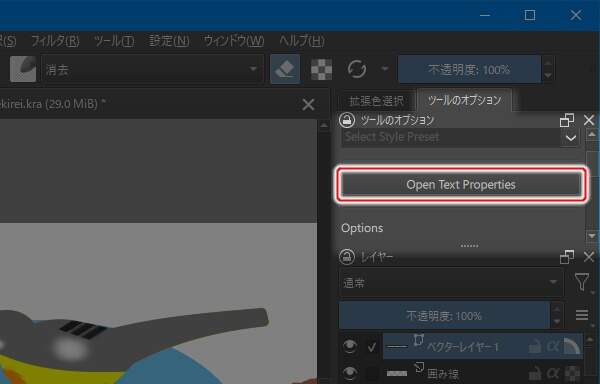
Task: Minimize the Krita window
Action: pyautogui.click(x=485, y=15)
